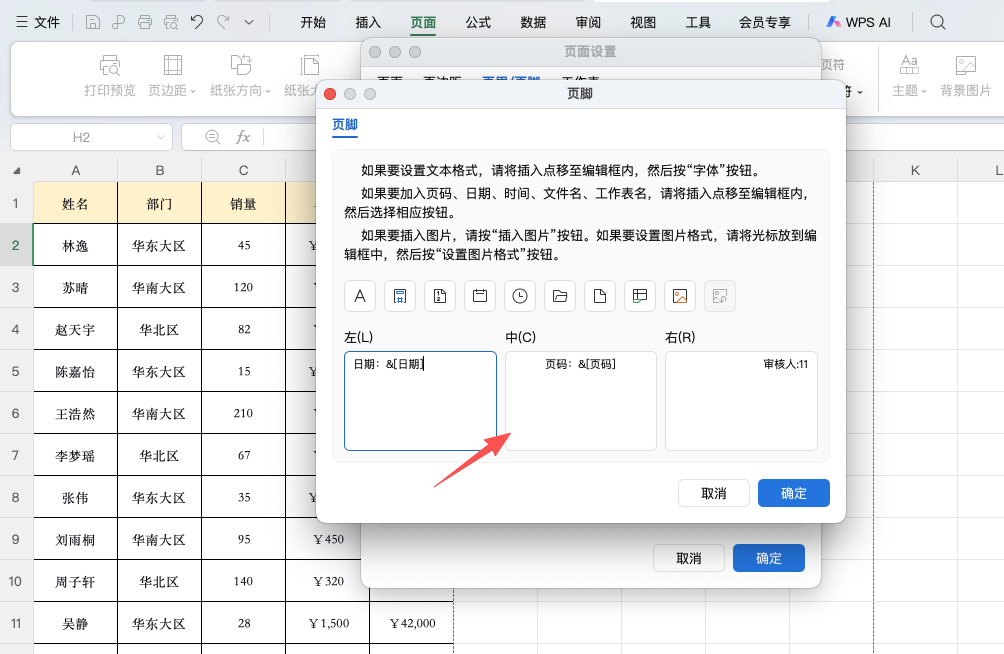Viewport: 1004px width, 654px height.
Task: Switch to the 视图 ribbon tab
Action: (x=644, y=22)
